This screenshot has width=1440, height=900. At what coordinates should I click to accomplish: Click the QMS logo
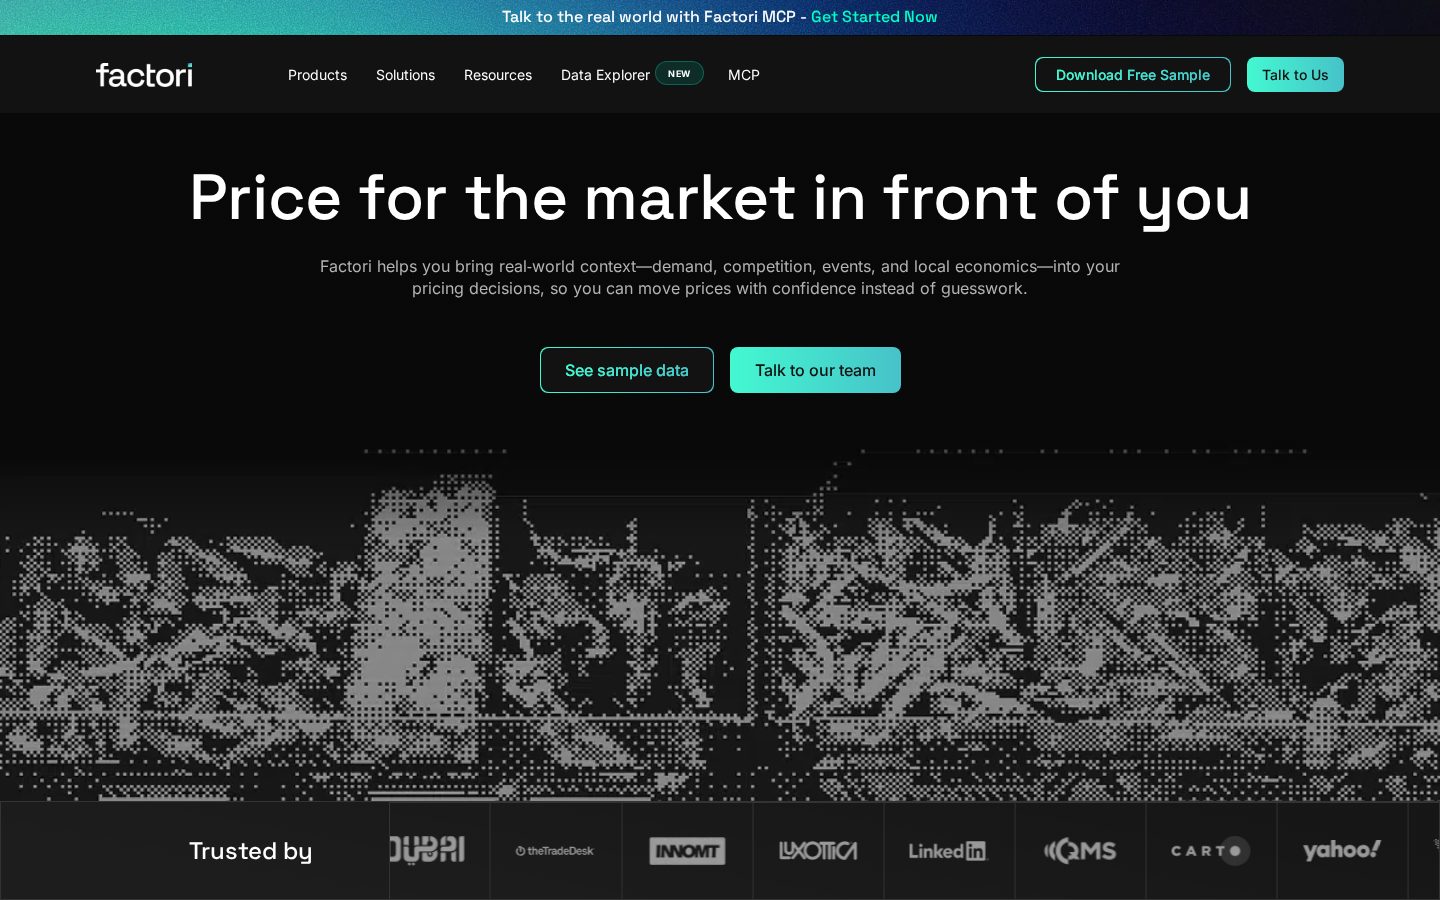(1080, 851)
